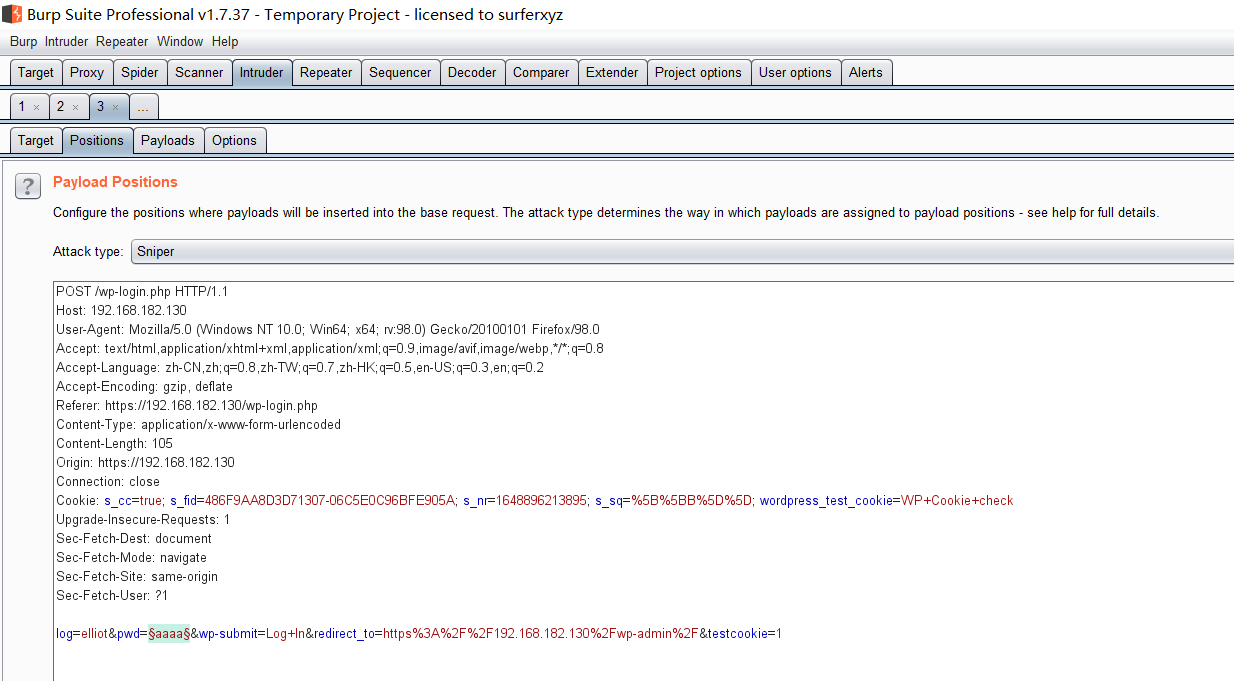Click the Content-Length: 105 line
The width and height of the screenshot is (1234, 681).
click(114, 443)
